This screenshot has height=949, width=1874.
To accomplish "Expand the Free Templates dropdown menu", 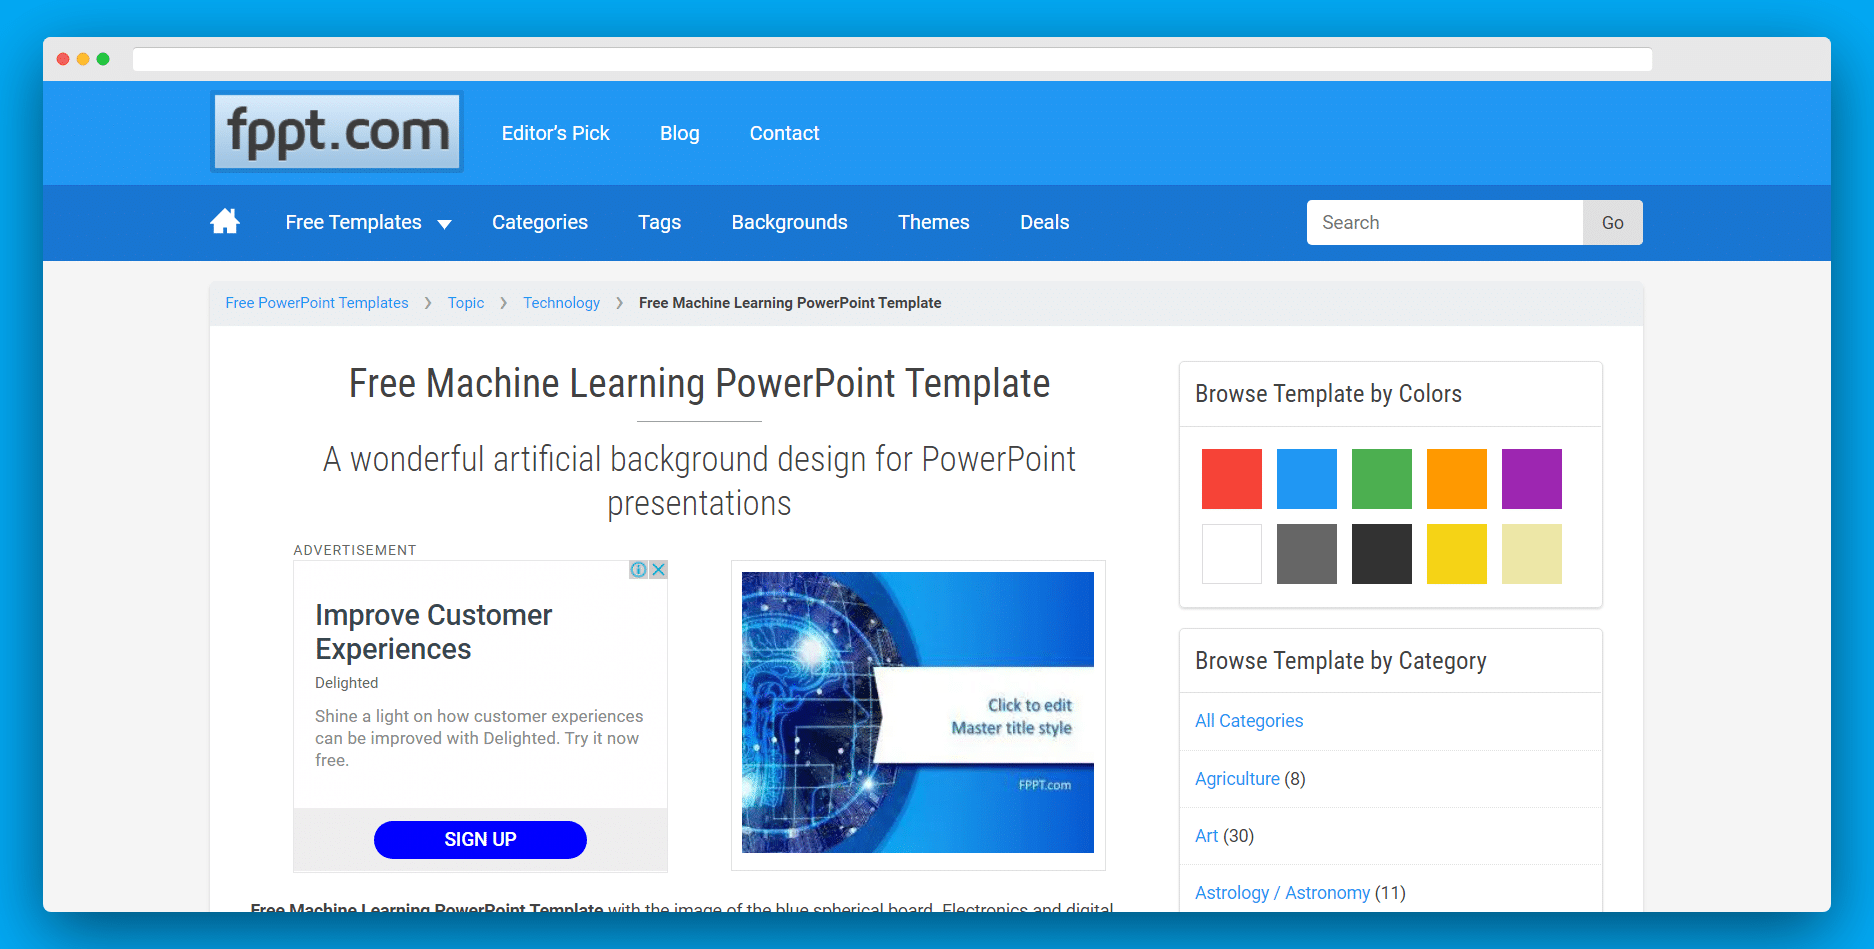I will [368, 222].
